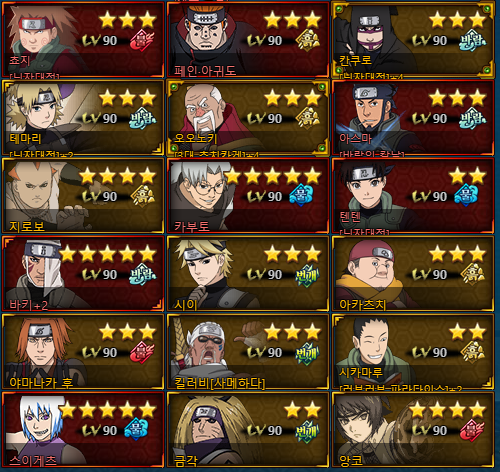
Task: Click the fire element icon on 앙코 card
Action: [x=472, y=430]
